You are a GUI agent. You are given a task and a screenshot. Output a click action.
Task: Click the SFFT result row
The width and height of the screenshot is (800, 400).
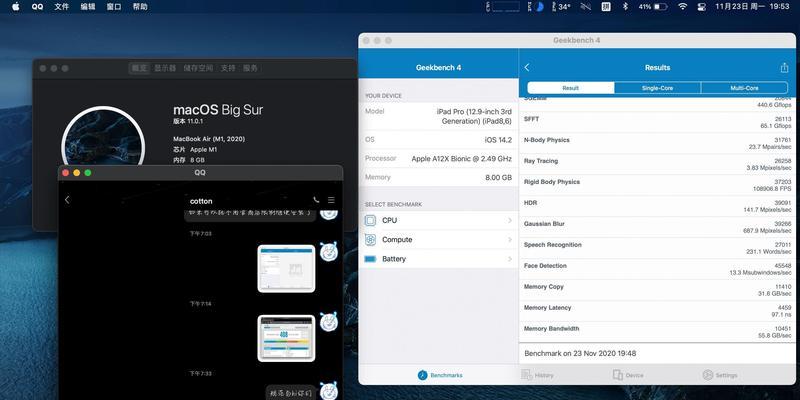pyautogui.click(x=657, y=122)
